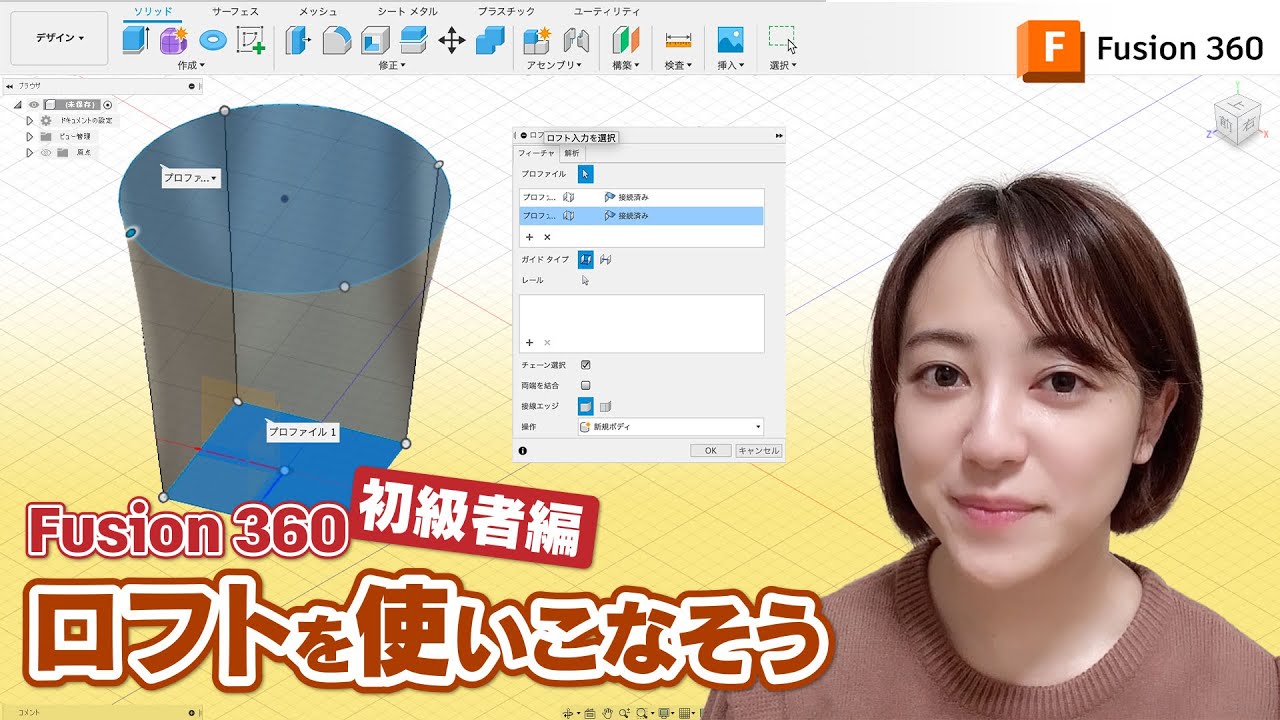Click the info icon in loft dialog

523,451
